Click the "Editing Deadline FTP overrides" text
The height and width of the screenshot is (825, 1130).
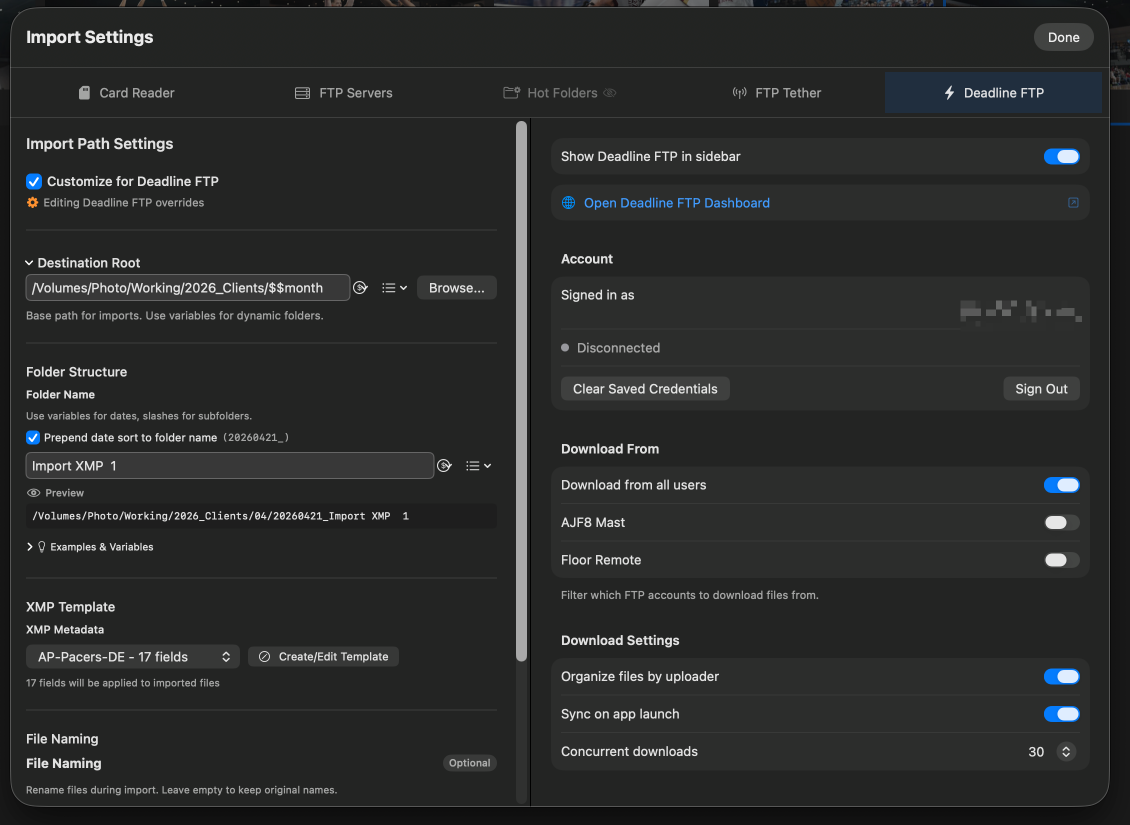point(123,202)
